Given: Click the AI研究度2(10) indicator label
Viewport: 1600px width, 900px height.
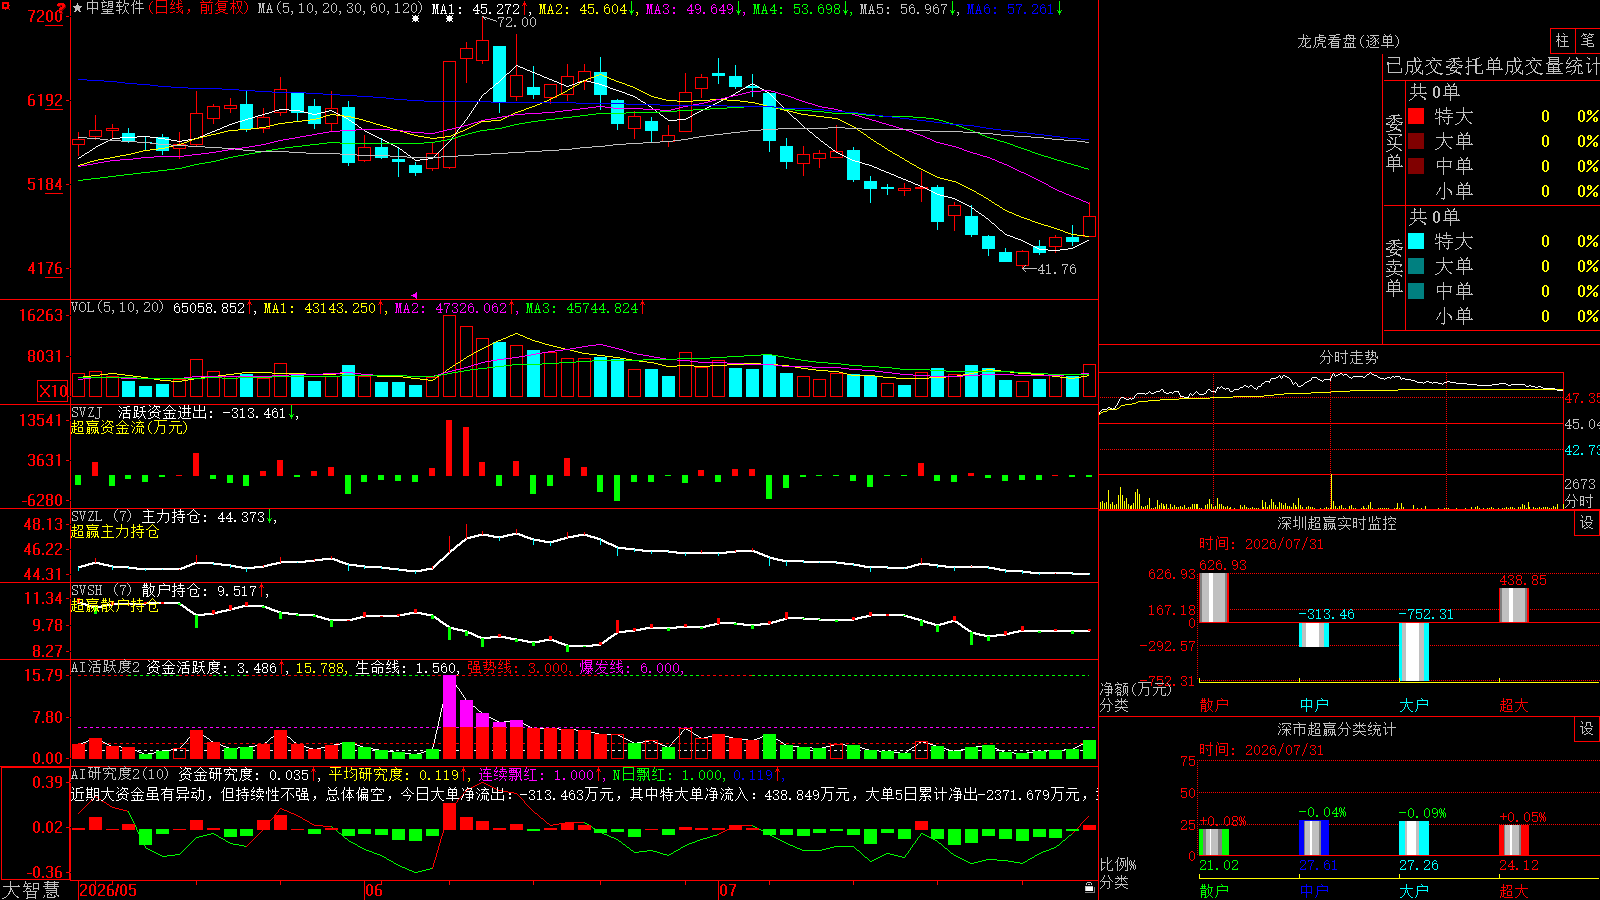Looking at the screenshot, I should click(120, 774).
